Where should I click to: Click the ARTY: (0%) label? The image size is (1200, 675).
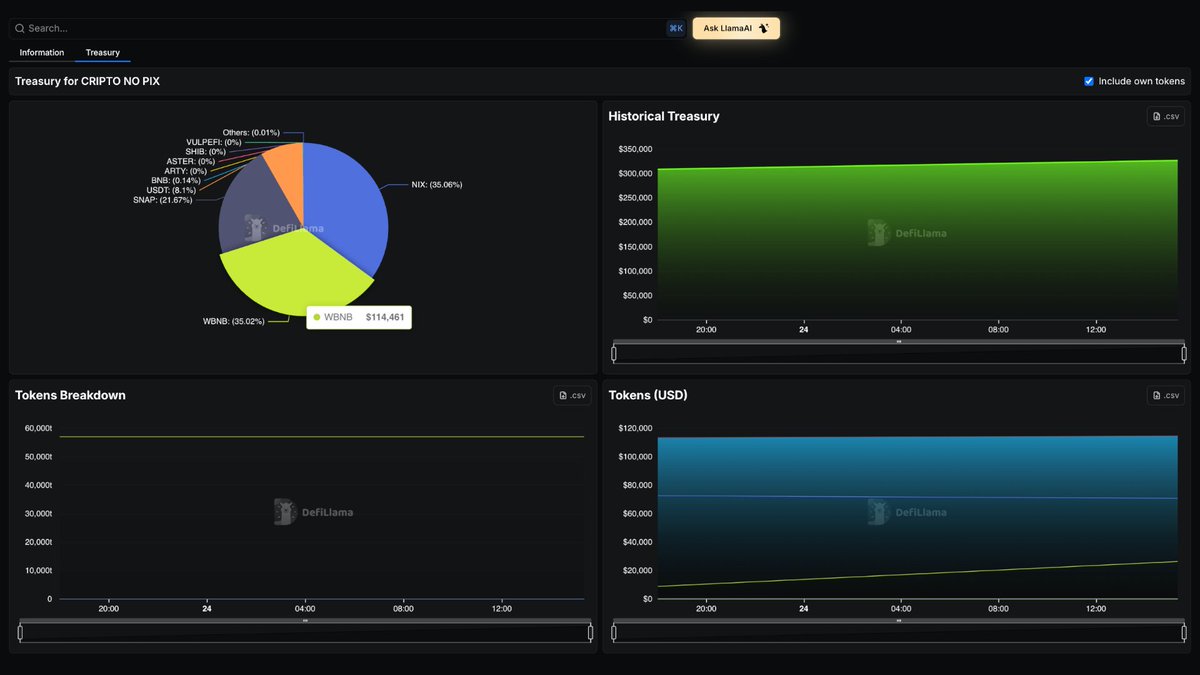[x=186, y=171]
